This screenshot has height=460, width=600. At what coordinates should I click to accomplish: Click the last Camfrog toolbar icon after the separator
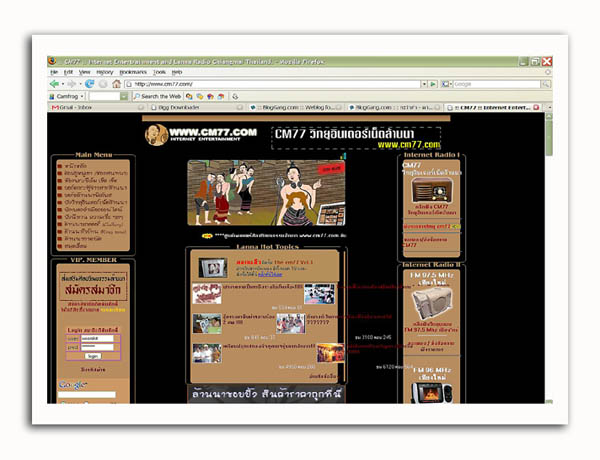click(x=235, y=96)
